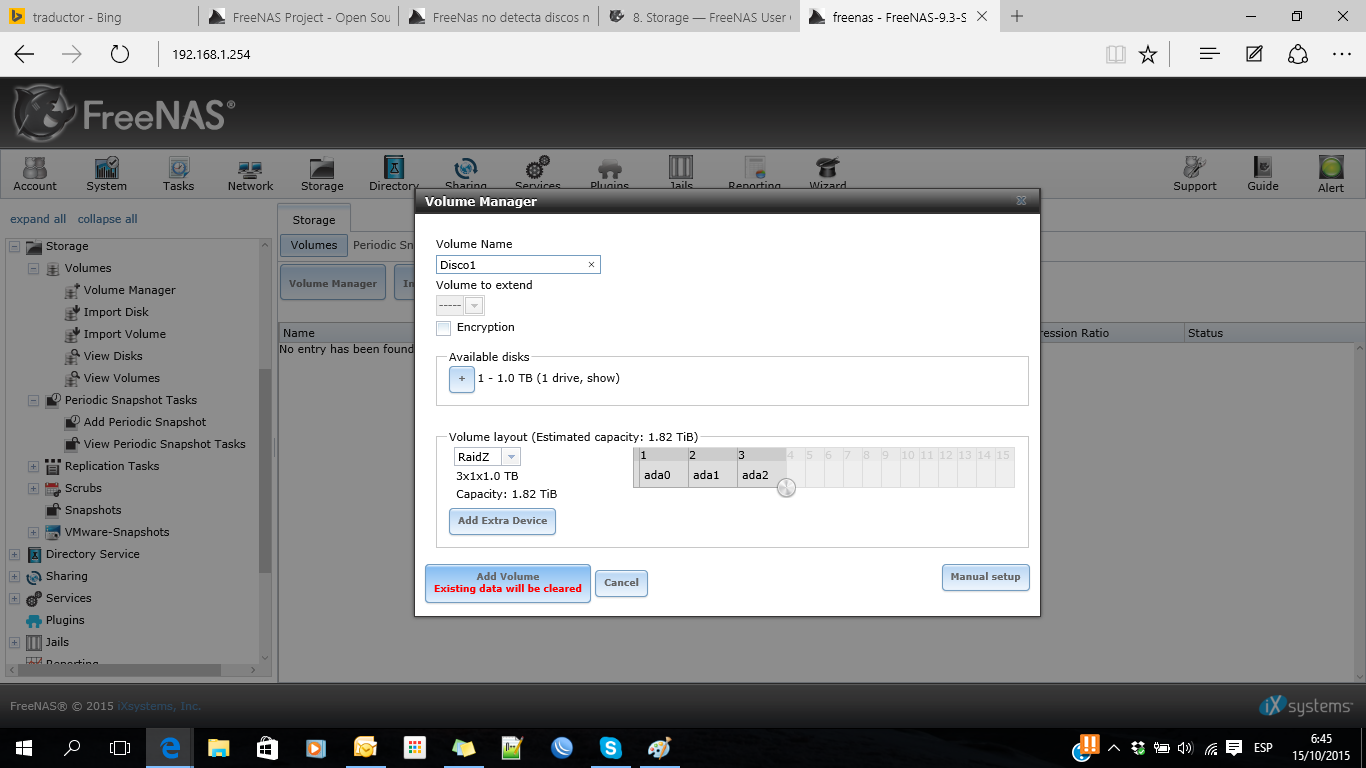Open the Storage toolbar icon
The height and width of the screenshot is (768, 1366).
(x=322, y=173)
